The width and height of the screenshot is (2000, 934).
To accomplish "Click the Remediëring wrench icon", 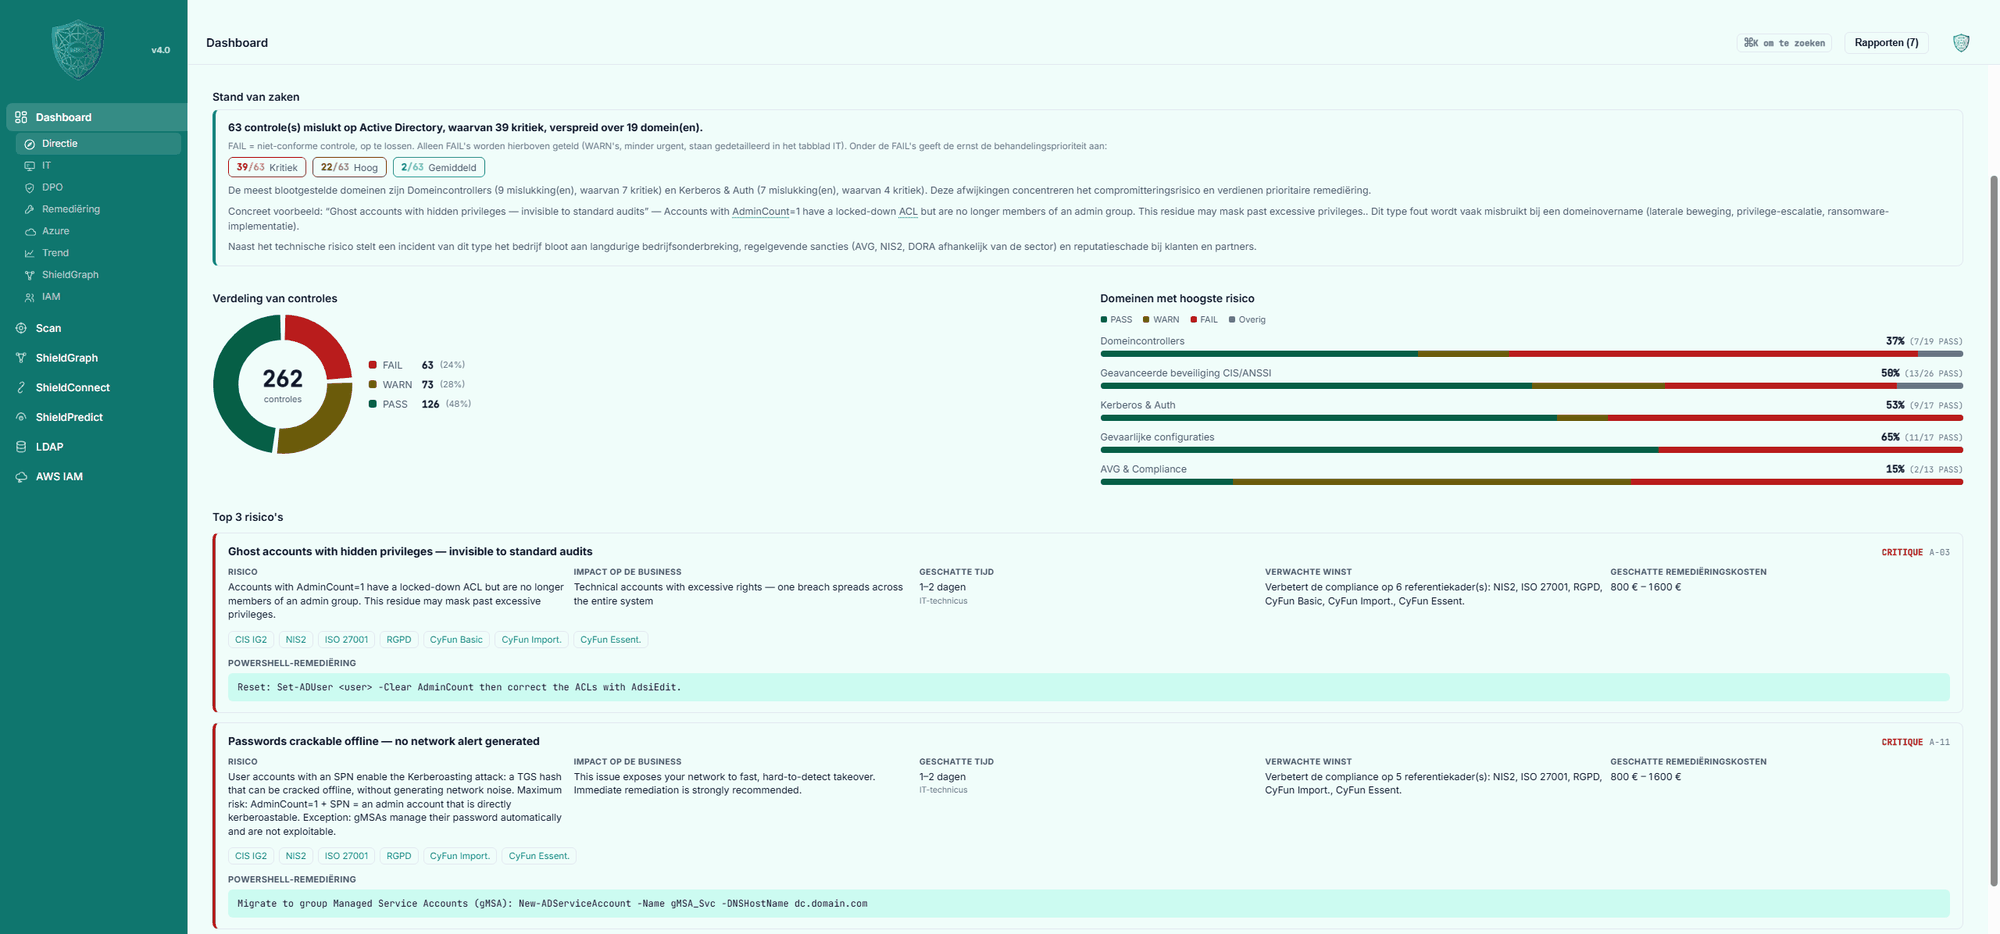I will click(x=30, y=210).
